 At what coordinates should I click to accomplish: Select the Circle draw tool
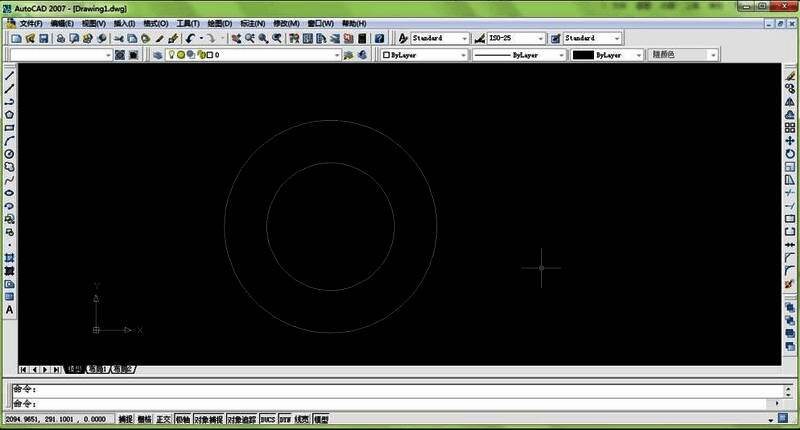(9, 154)
